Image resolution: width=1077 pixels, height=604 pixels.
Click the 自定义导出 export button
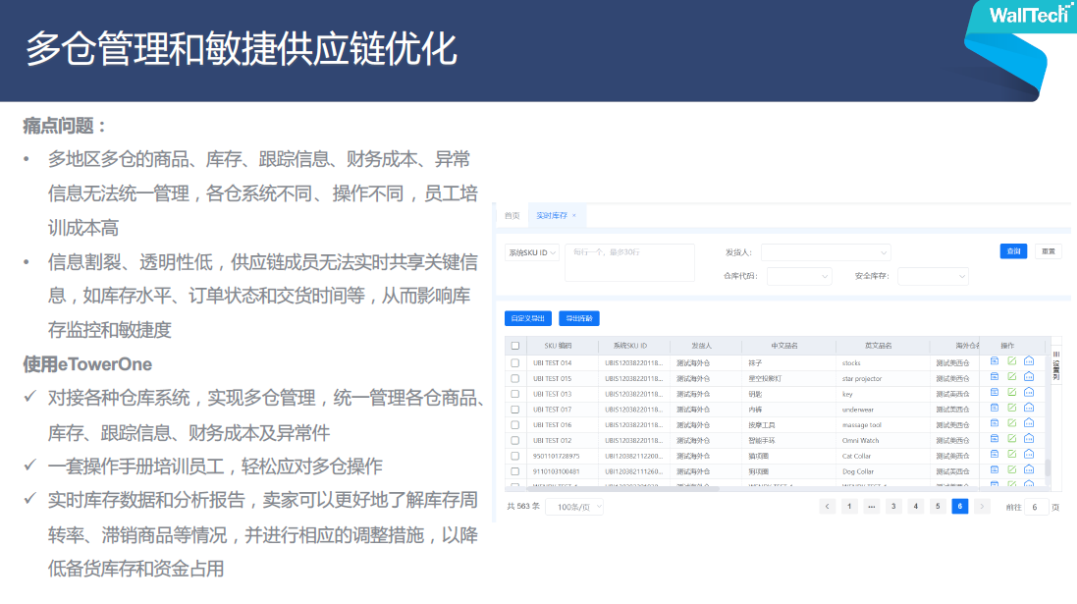[x=528, y=318]
